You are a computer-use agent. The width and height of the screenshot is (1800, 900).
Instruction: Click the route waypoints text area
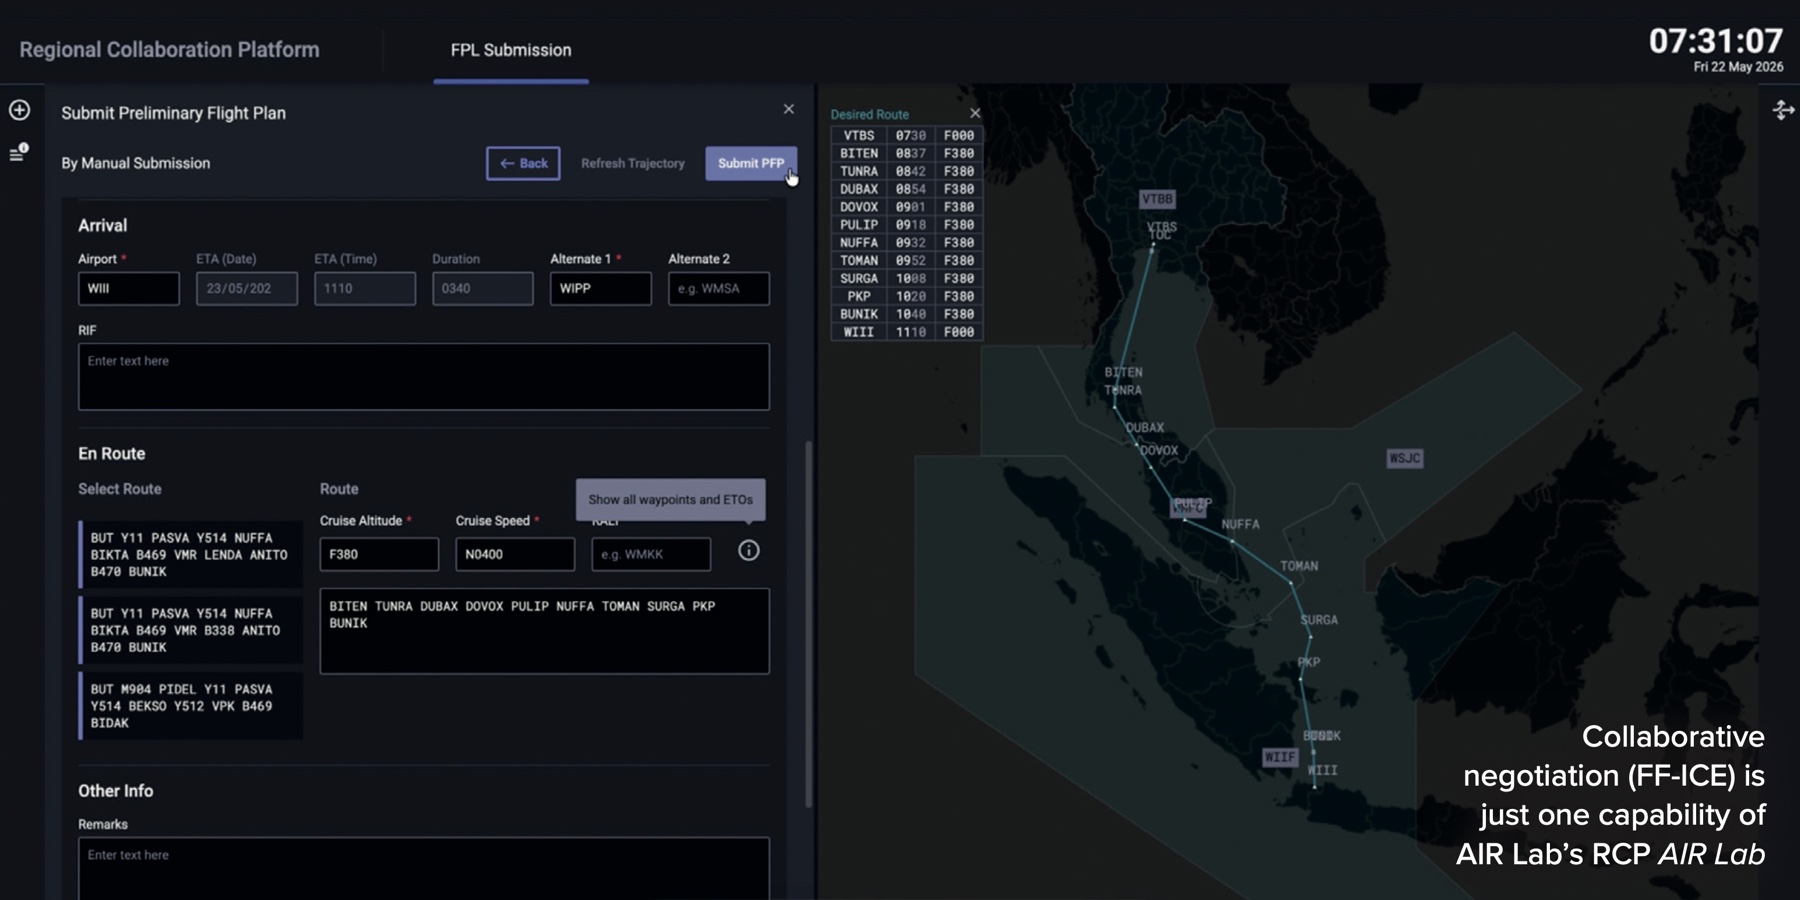pyautogui.click(x=545, y=631)
